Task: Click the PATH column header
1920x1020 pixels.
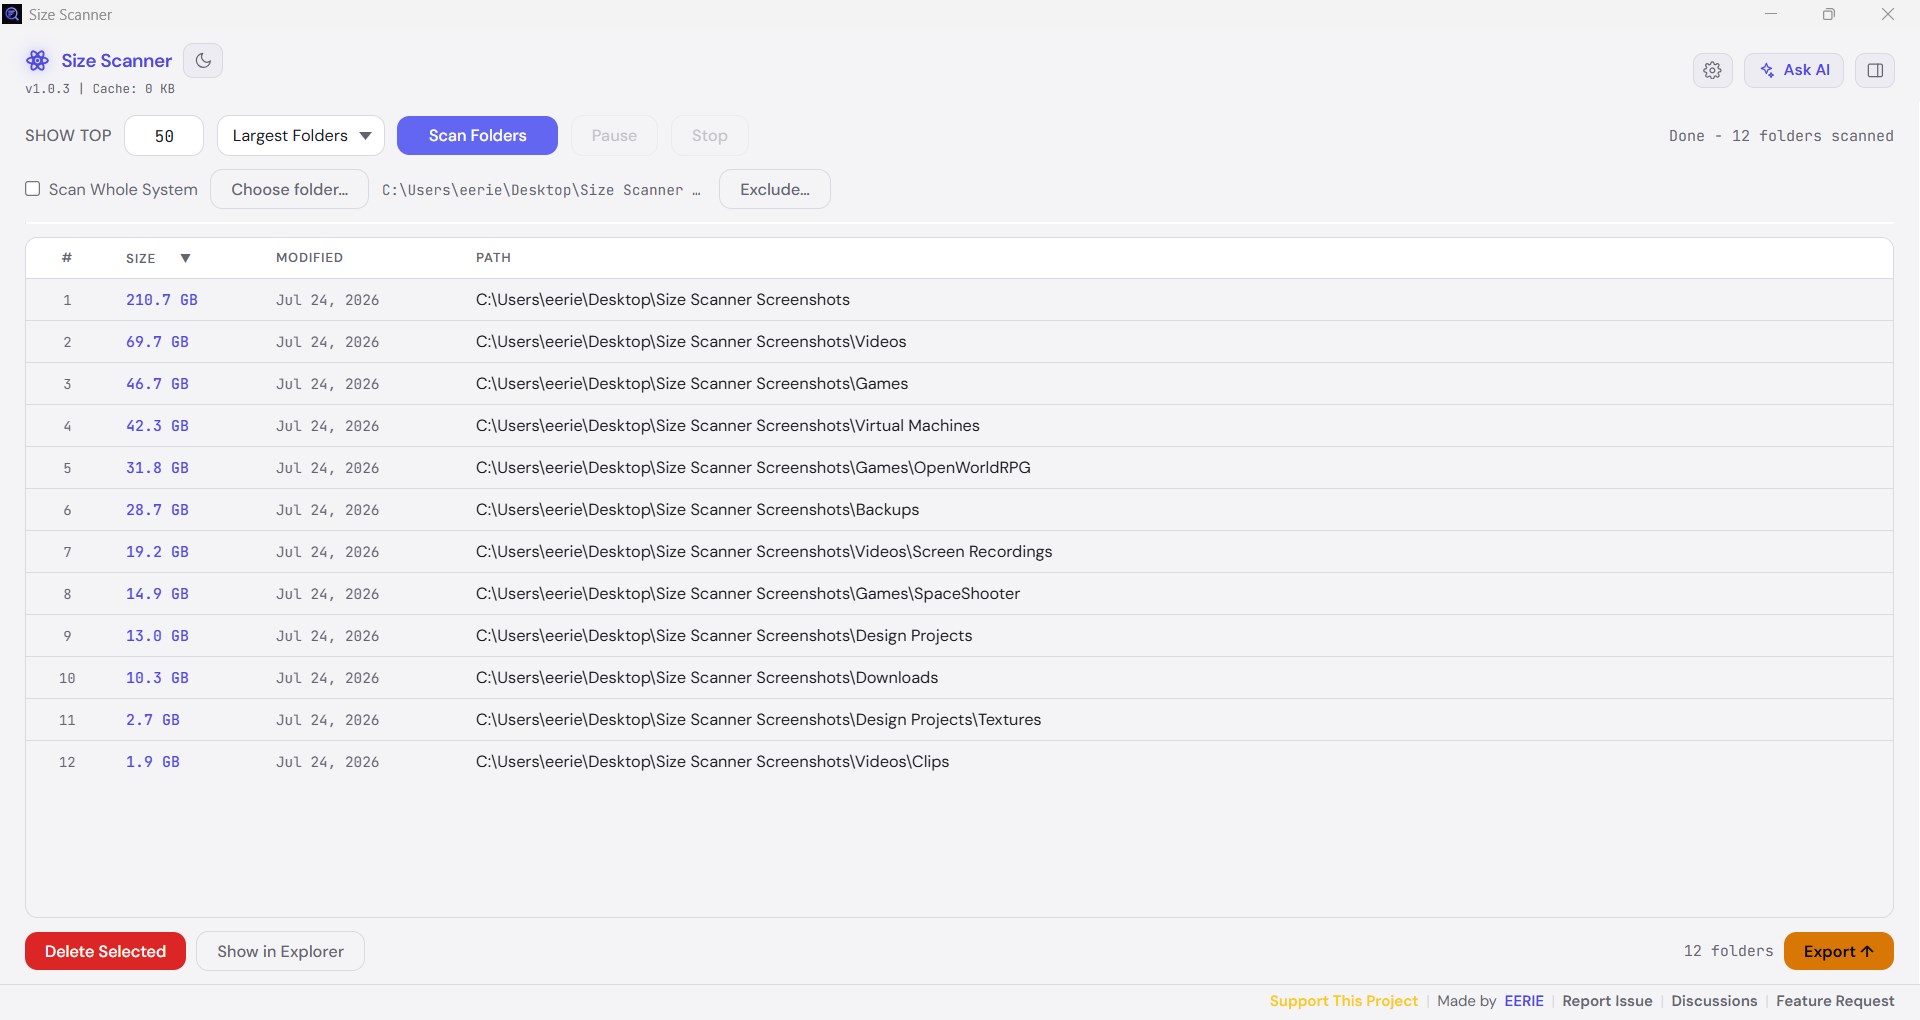Action: (x=493, y=258)
